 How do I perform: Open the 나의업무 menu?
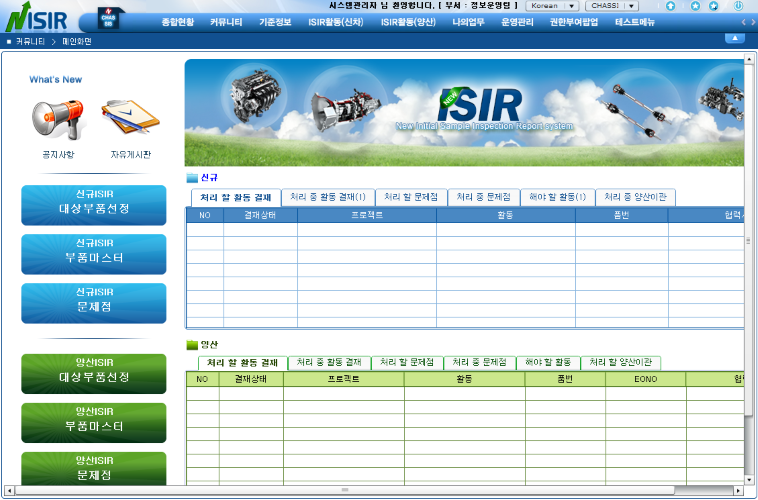point(468,22)
